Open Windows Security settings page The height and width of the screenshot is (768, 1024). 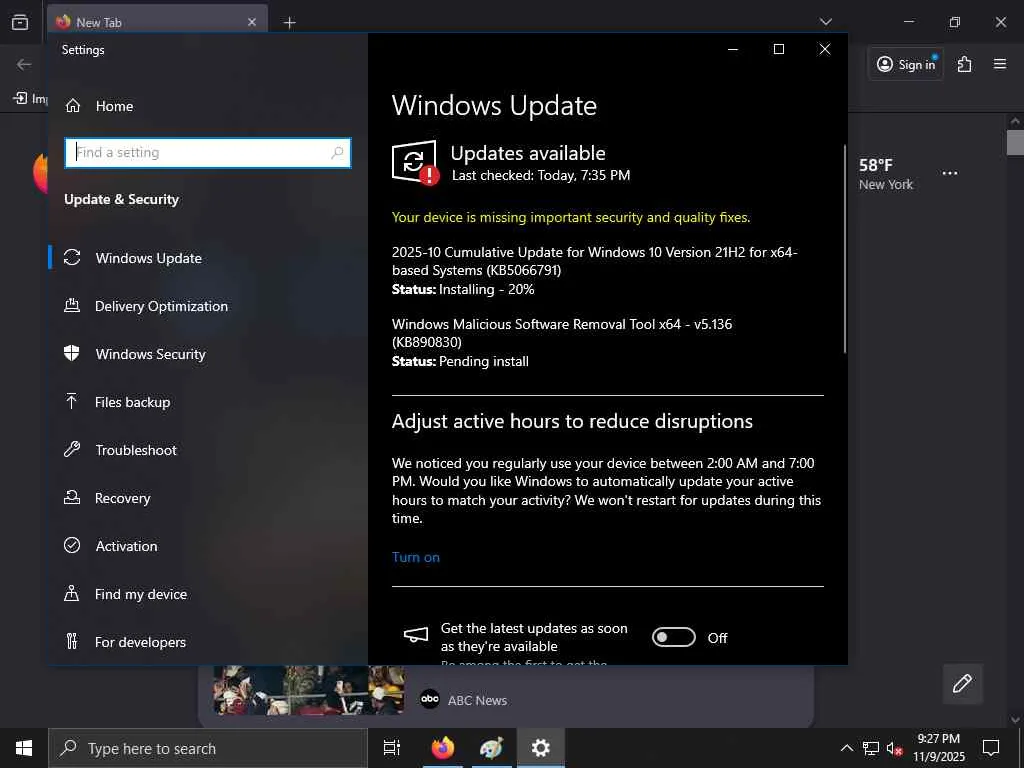point(150,354)
